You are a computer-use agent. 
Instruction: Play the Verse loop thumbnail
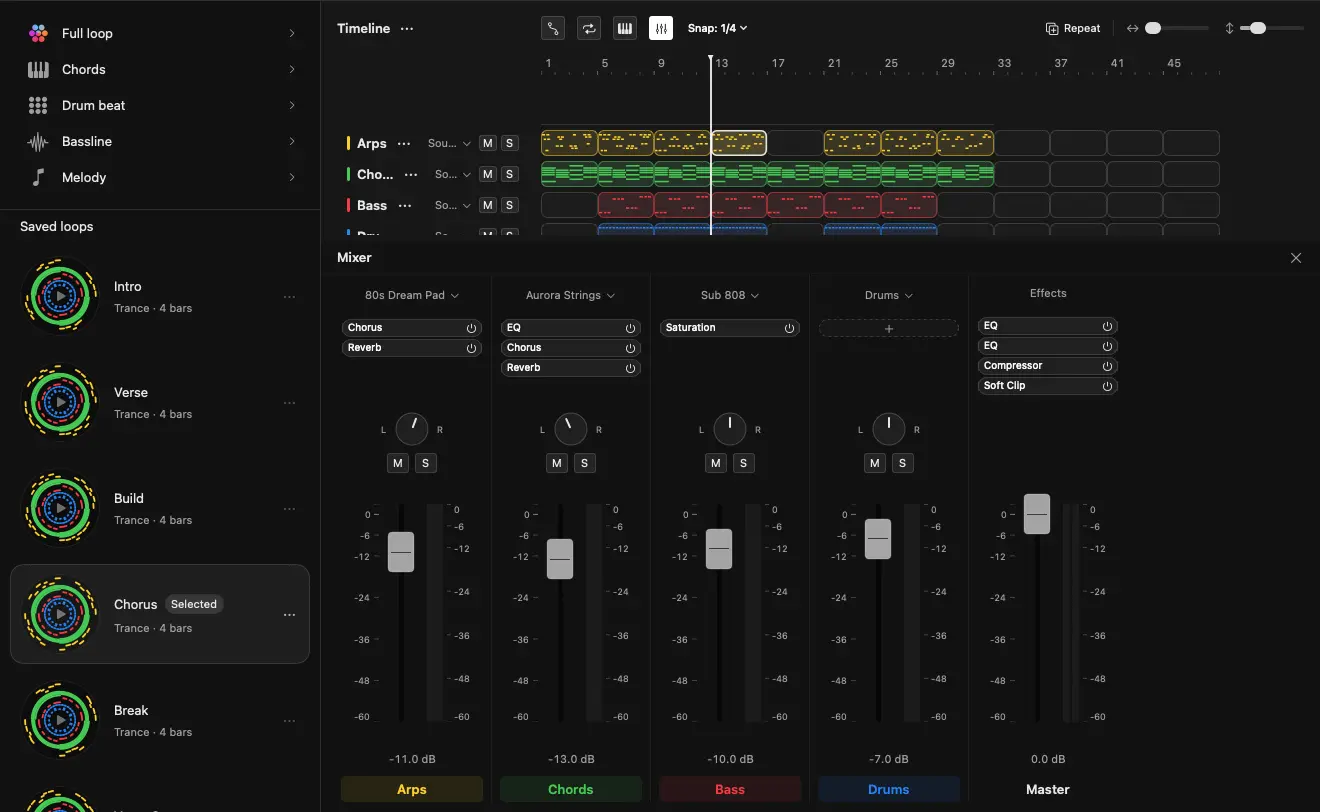pyautogui.click(x=60, y=402)
